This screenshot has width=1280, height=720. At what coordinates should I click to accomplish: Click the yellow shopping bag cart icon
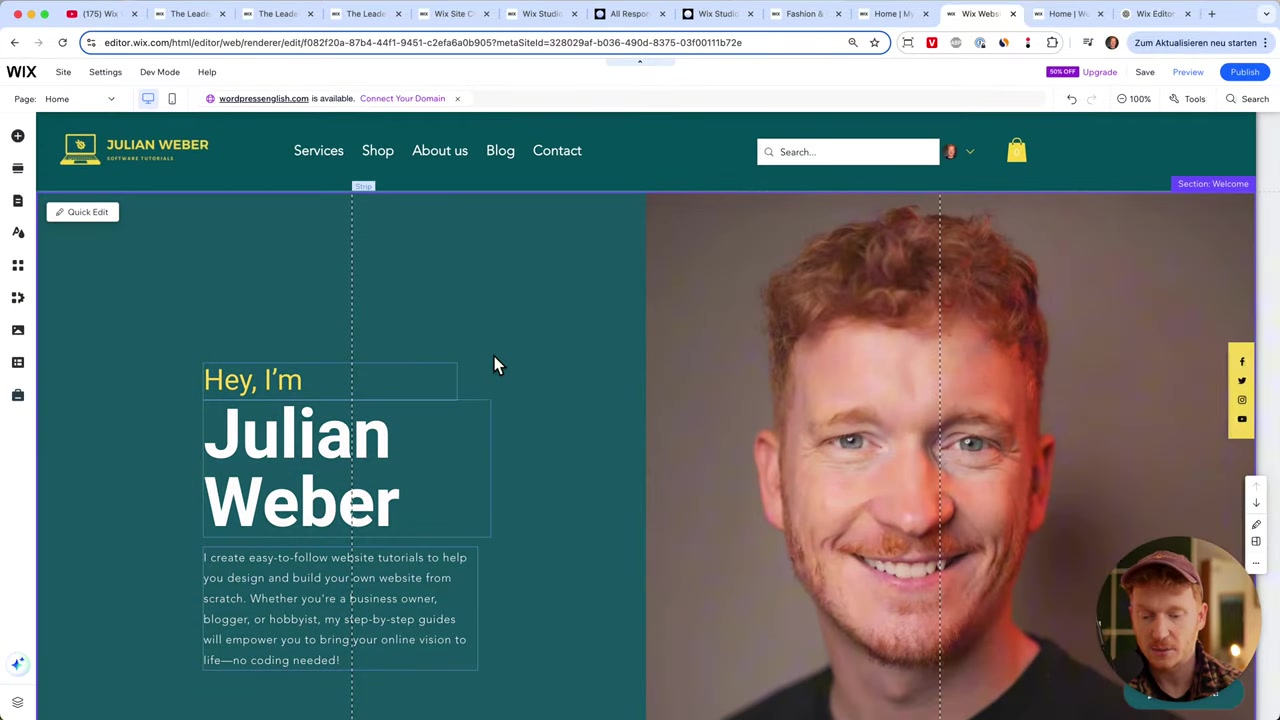[1016, 150]
